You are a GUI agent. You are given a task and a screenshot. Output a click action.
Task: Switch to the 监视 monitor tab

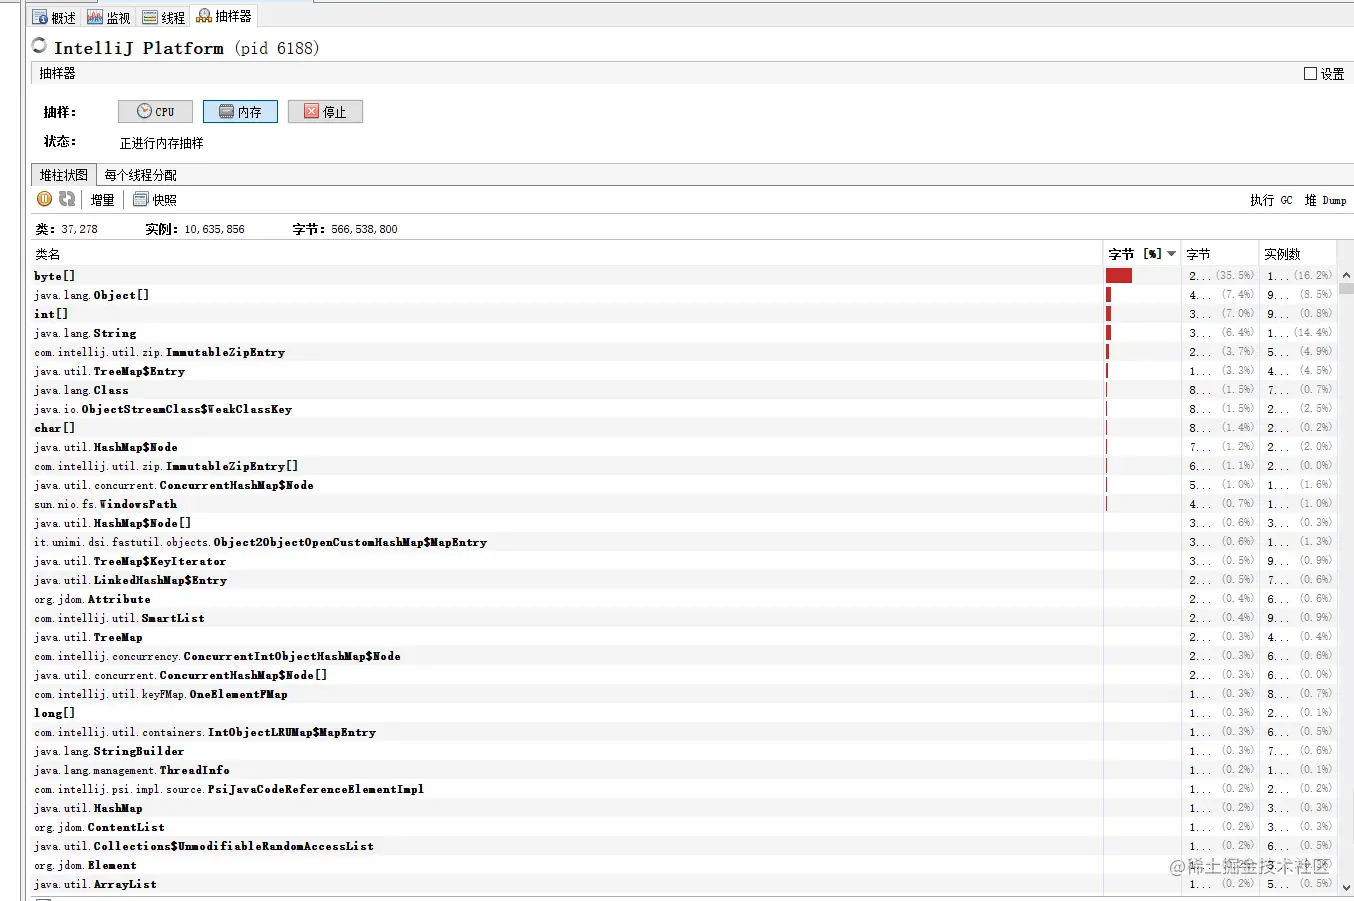point(109,17)
